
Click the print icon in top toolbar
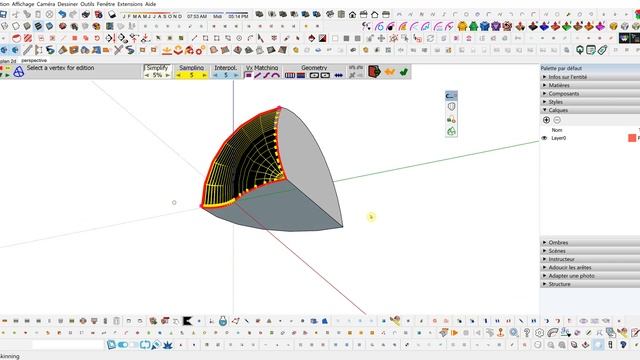point(85,15)
